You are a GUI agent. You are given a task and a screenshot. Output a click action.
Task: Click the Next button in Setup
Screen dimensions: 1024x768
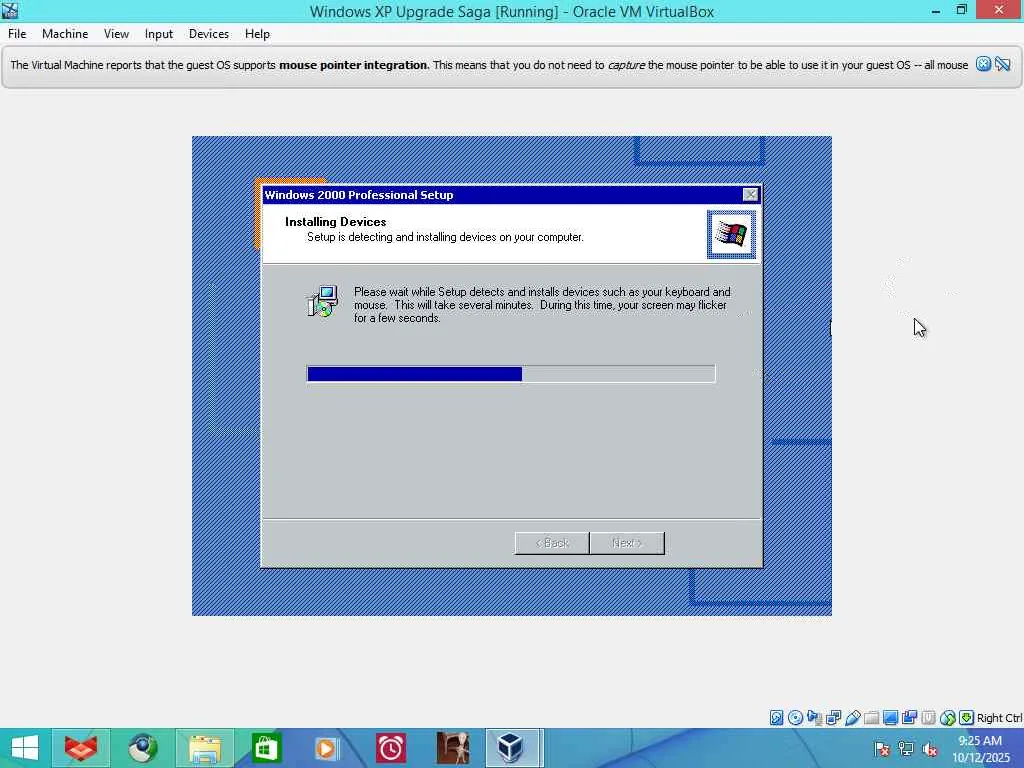(627, 543)
